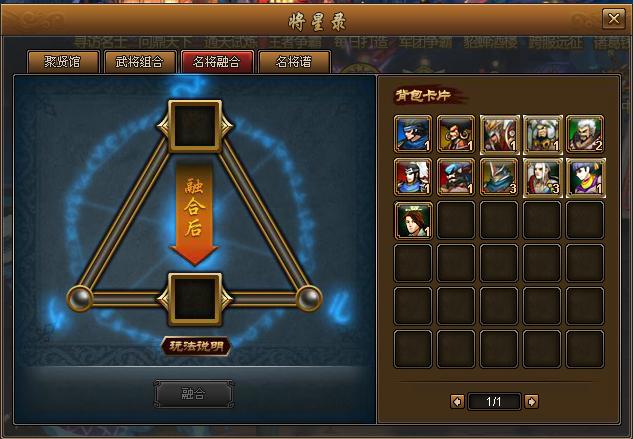Viewport: 633px width, 439px height.
Task: Go to next card page arrow
Action: click(x=531, y=401)
